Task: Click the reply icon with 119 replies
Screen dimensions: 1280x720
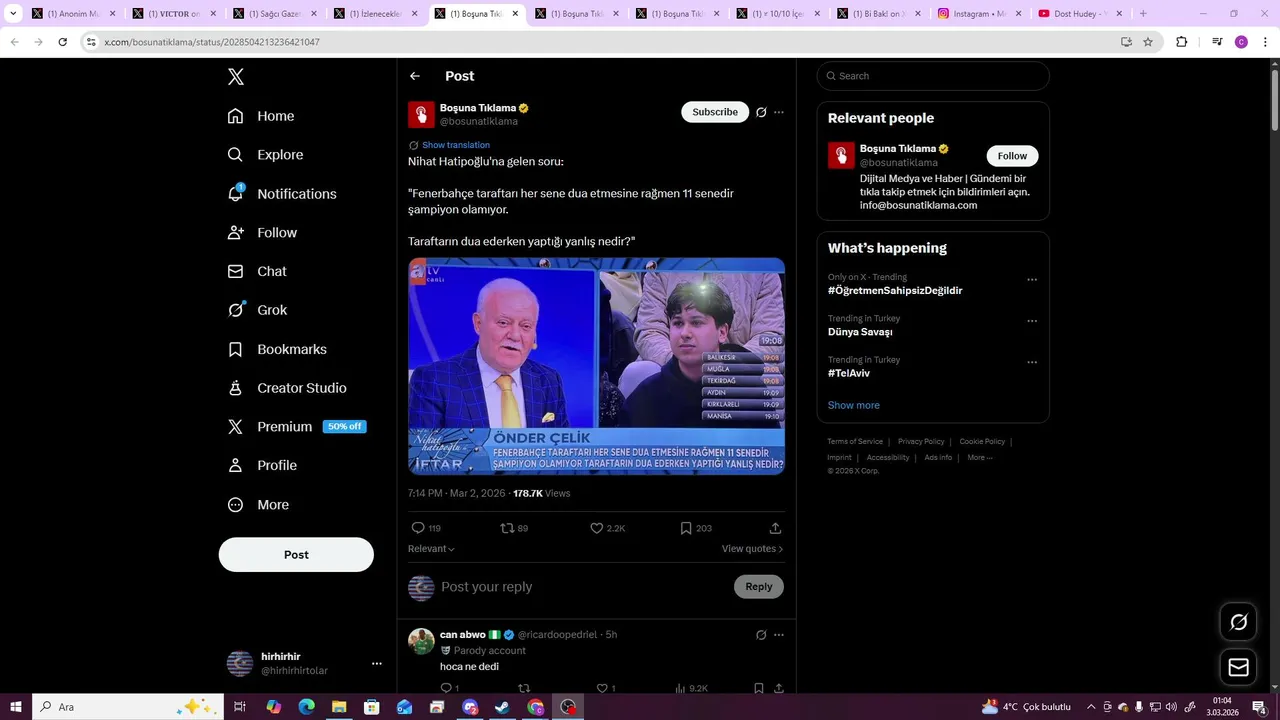Action: tap(426, 528)
